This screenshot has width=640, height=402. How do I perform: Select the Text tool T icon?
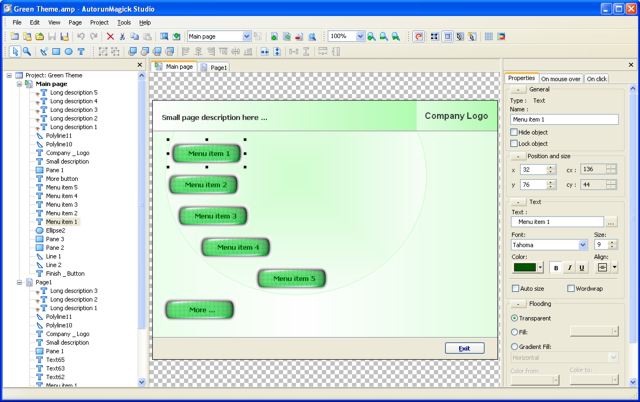pyautogui.click(x=81, y=51)
